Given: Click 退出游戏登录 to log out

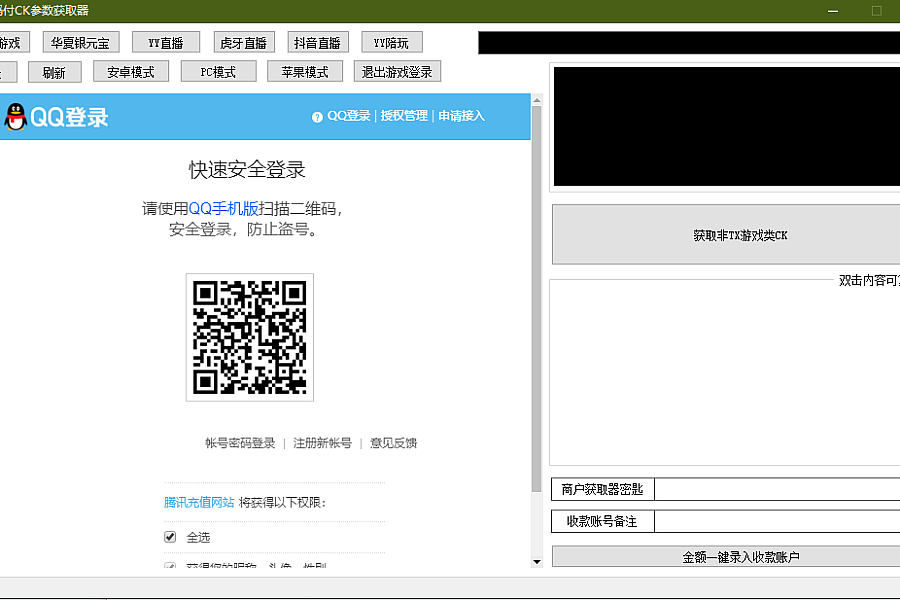Looking at the screenshot, I should pos(397,72).
